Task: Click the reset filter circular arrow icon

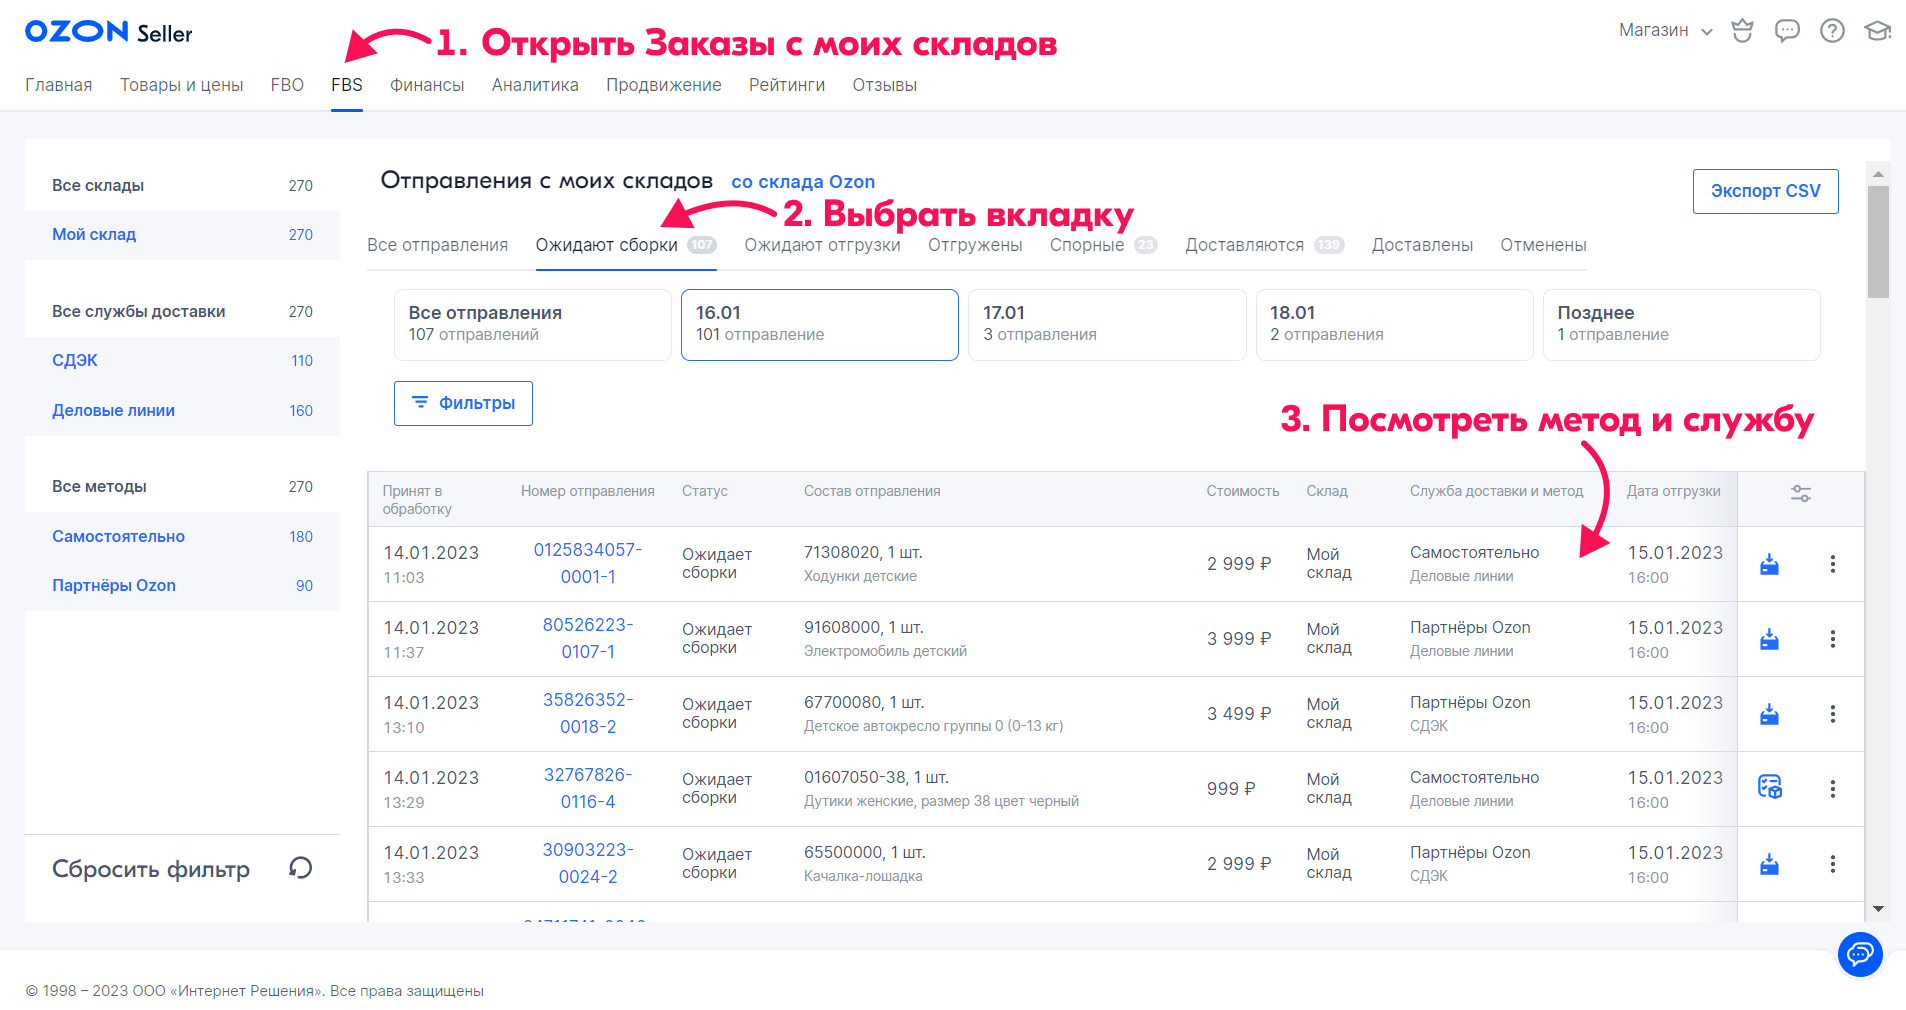Action: pyautogui.click(x=301, y=868)
